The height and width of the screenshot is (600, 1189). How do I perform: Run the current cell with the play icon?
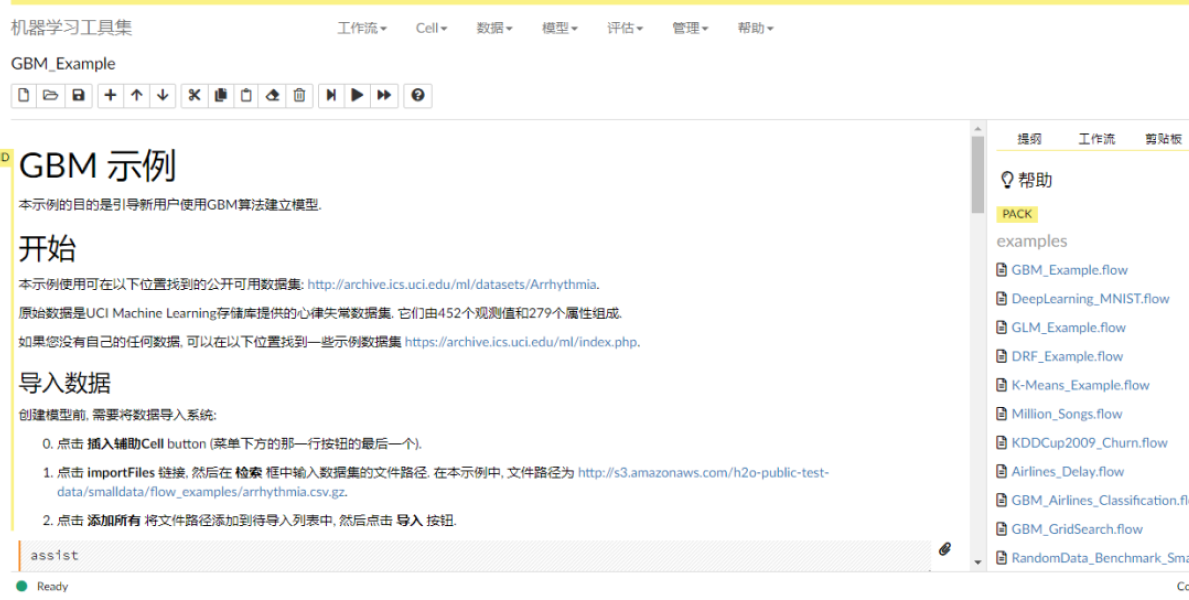[357, 96]
